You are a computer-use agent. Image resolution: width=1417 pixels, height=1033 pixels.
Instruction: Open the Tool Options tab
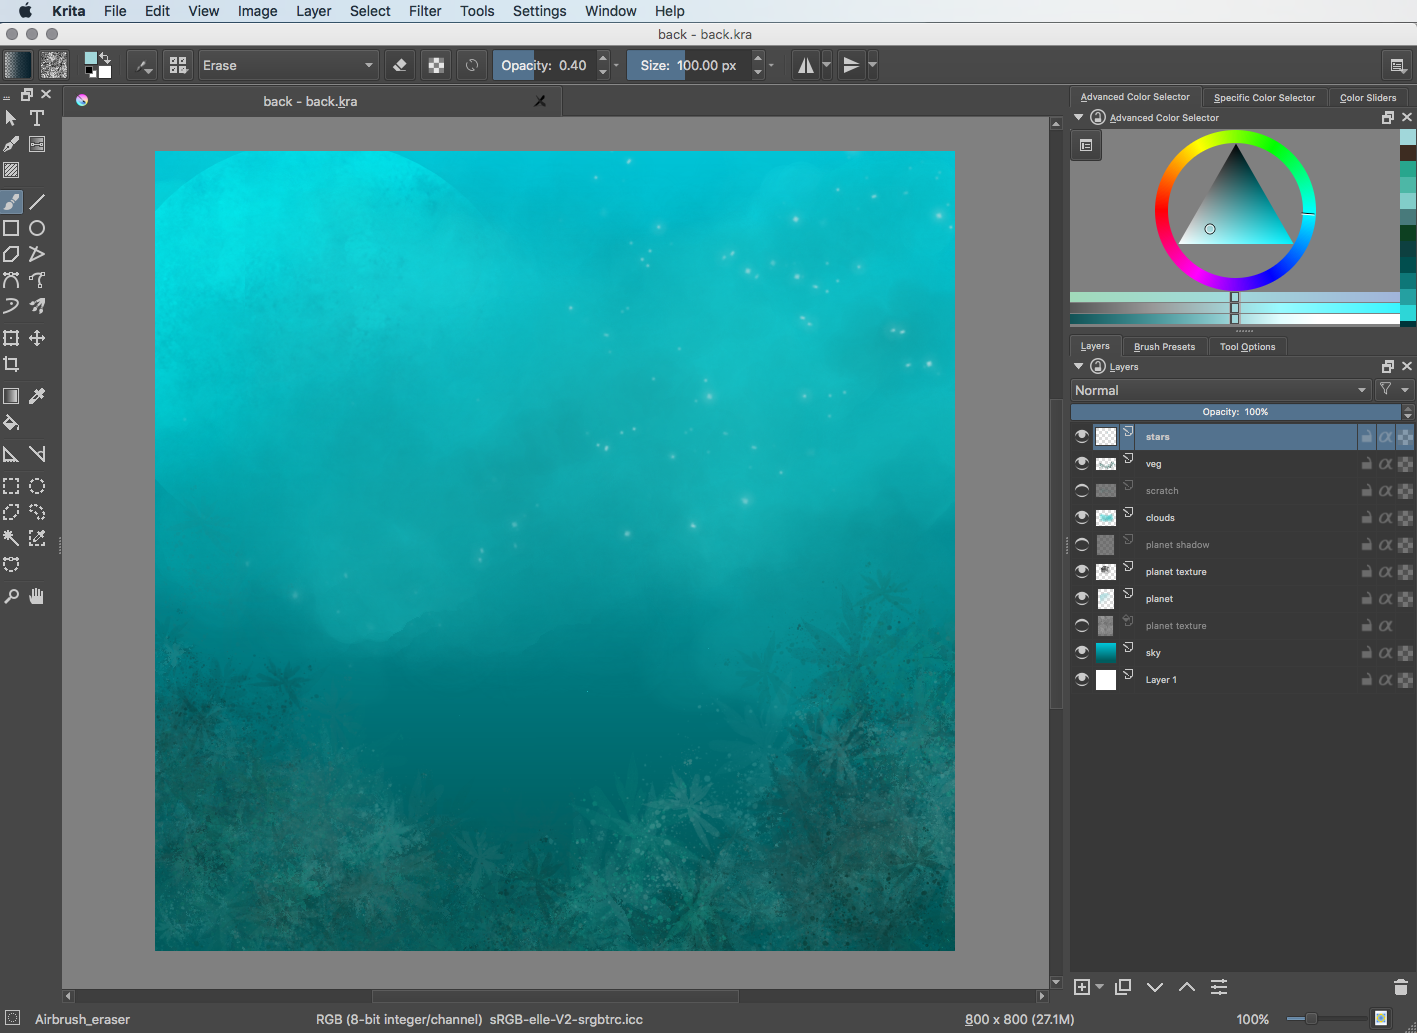(1247, 347)
